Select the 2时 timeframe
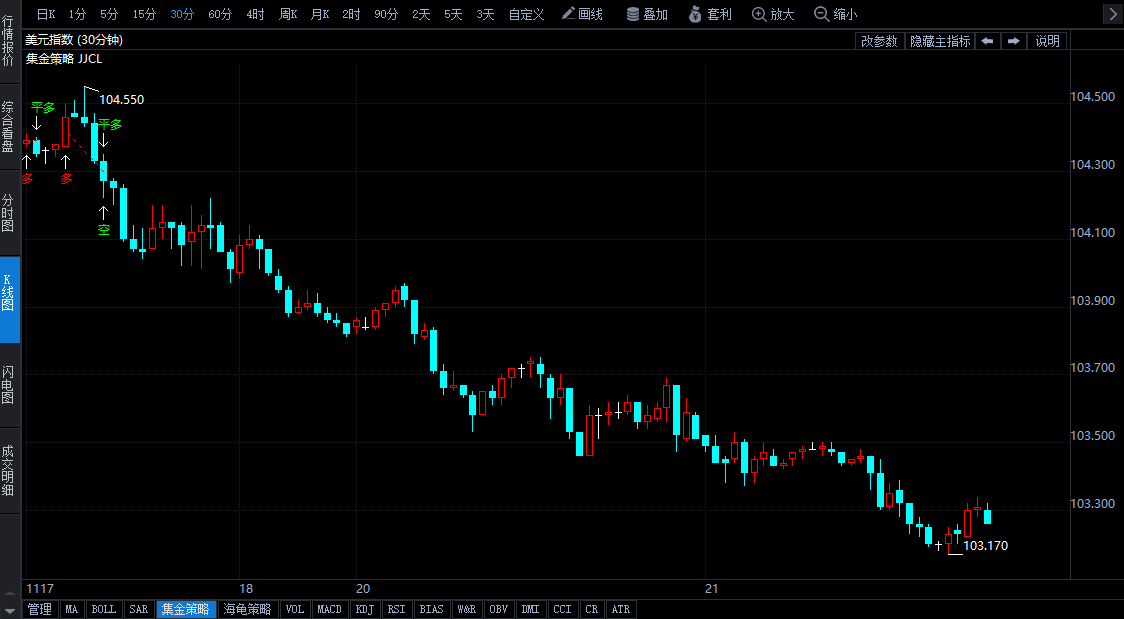This screenshot has width=1124, height=619. [x=351, y=14]
